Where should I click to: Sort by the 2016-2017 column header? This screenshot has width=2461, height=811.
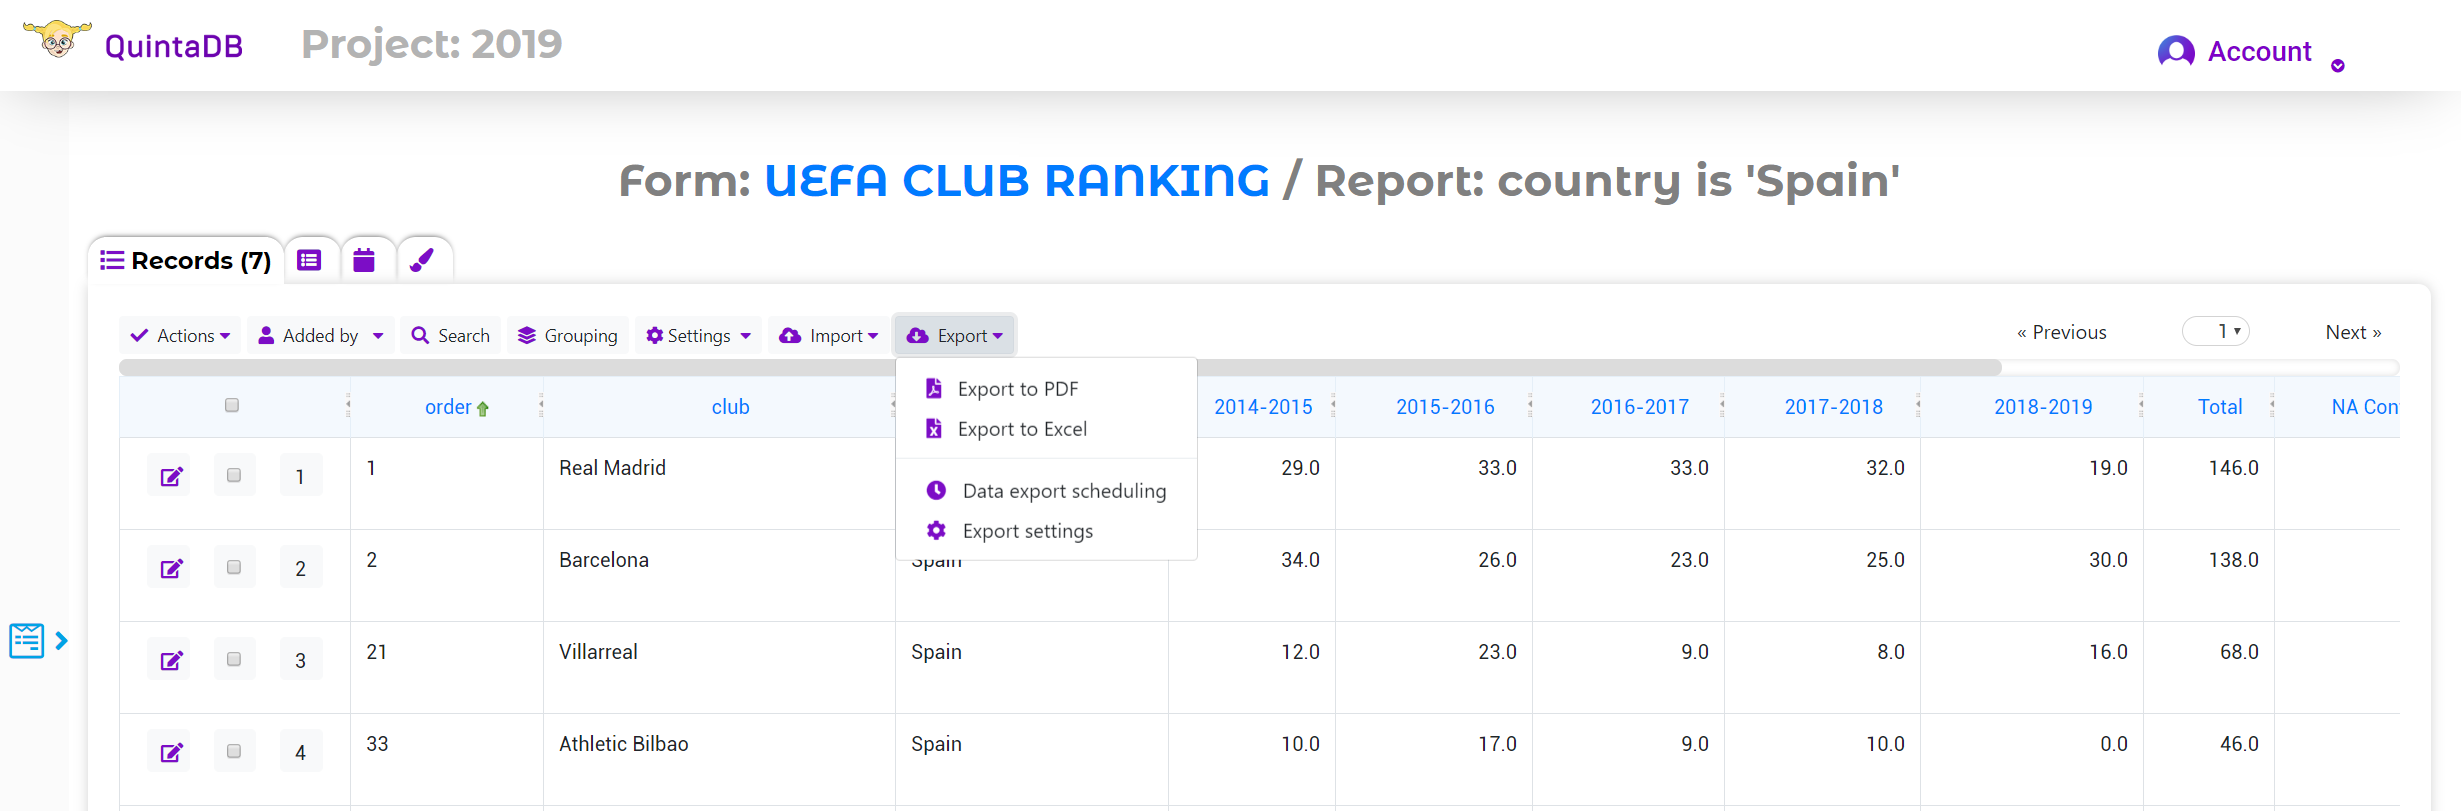[x=1640, y=407]
